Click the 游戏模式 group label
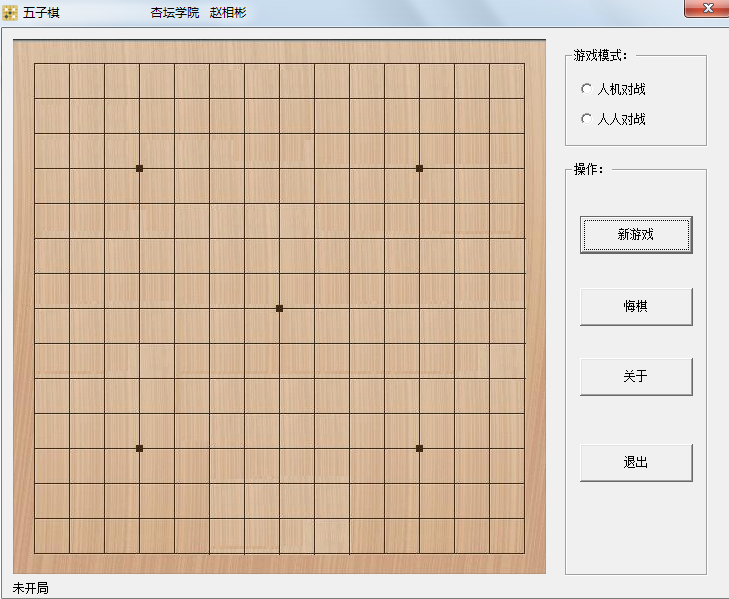729x599 pixels. (600, 55)
